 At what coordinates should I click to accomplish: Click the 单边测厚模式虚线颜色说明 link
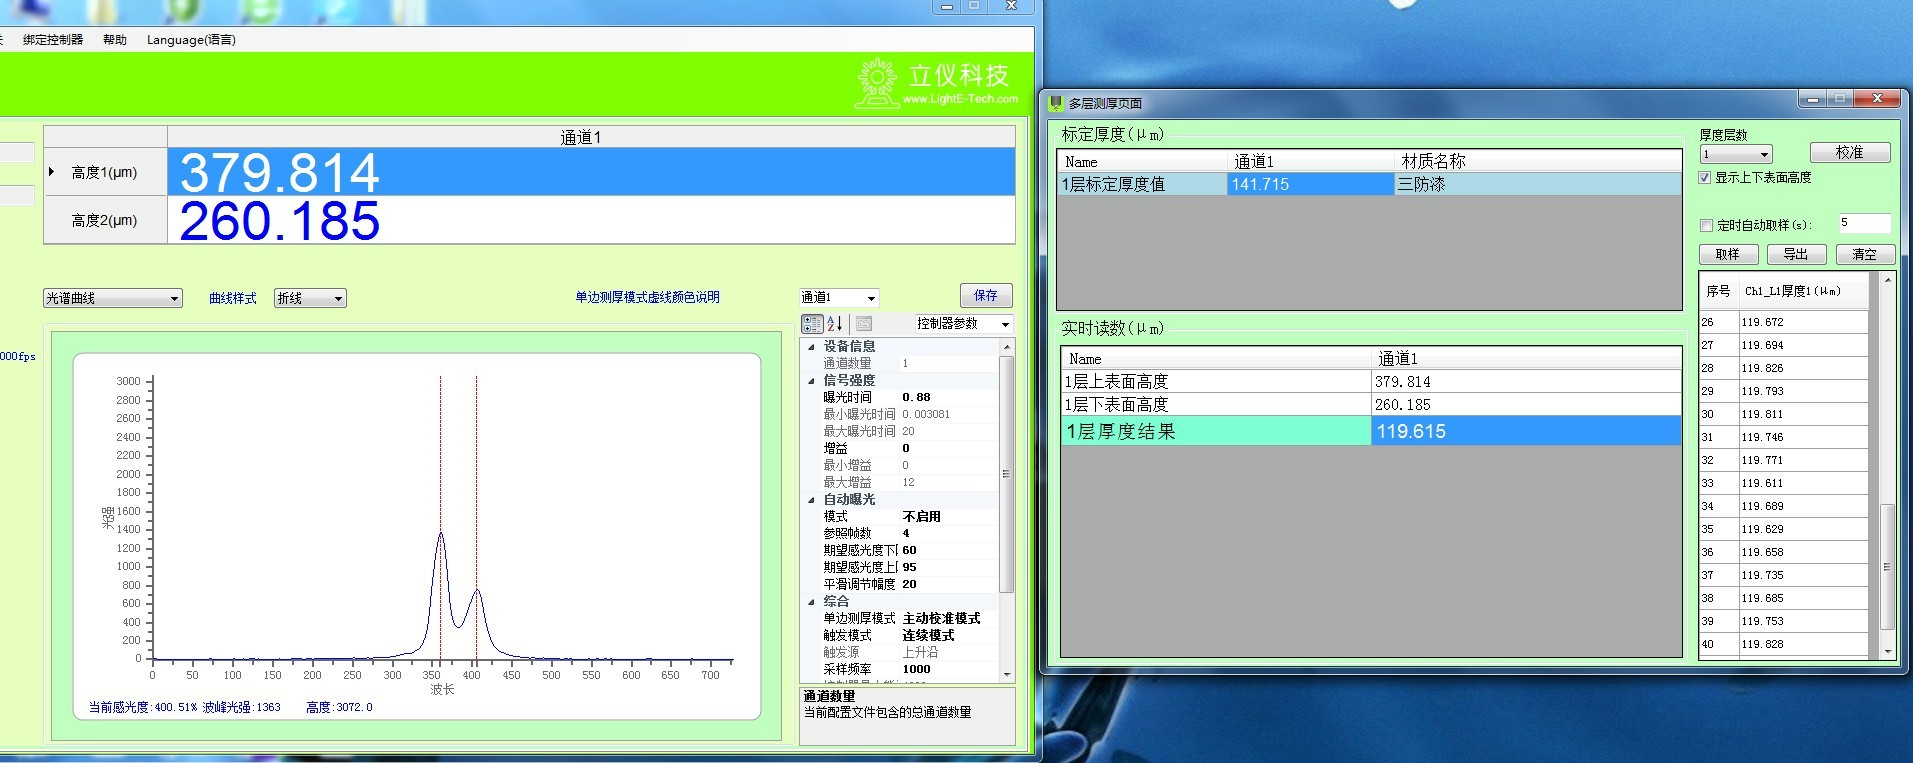click(x=647, y=297)
